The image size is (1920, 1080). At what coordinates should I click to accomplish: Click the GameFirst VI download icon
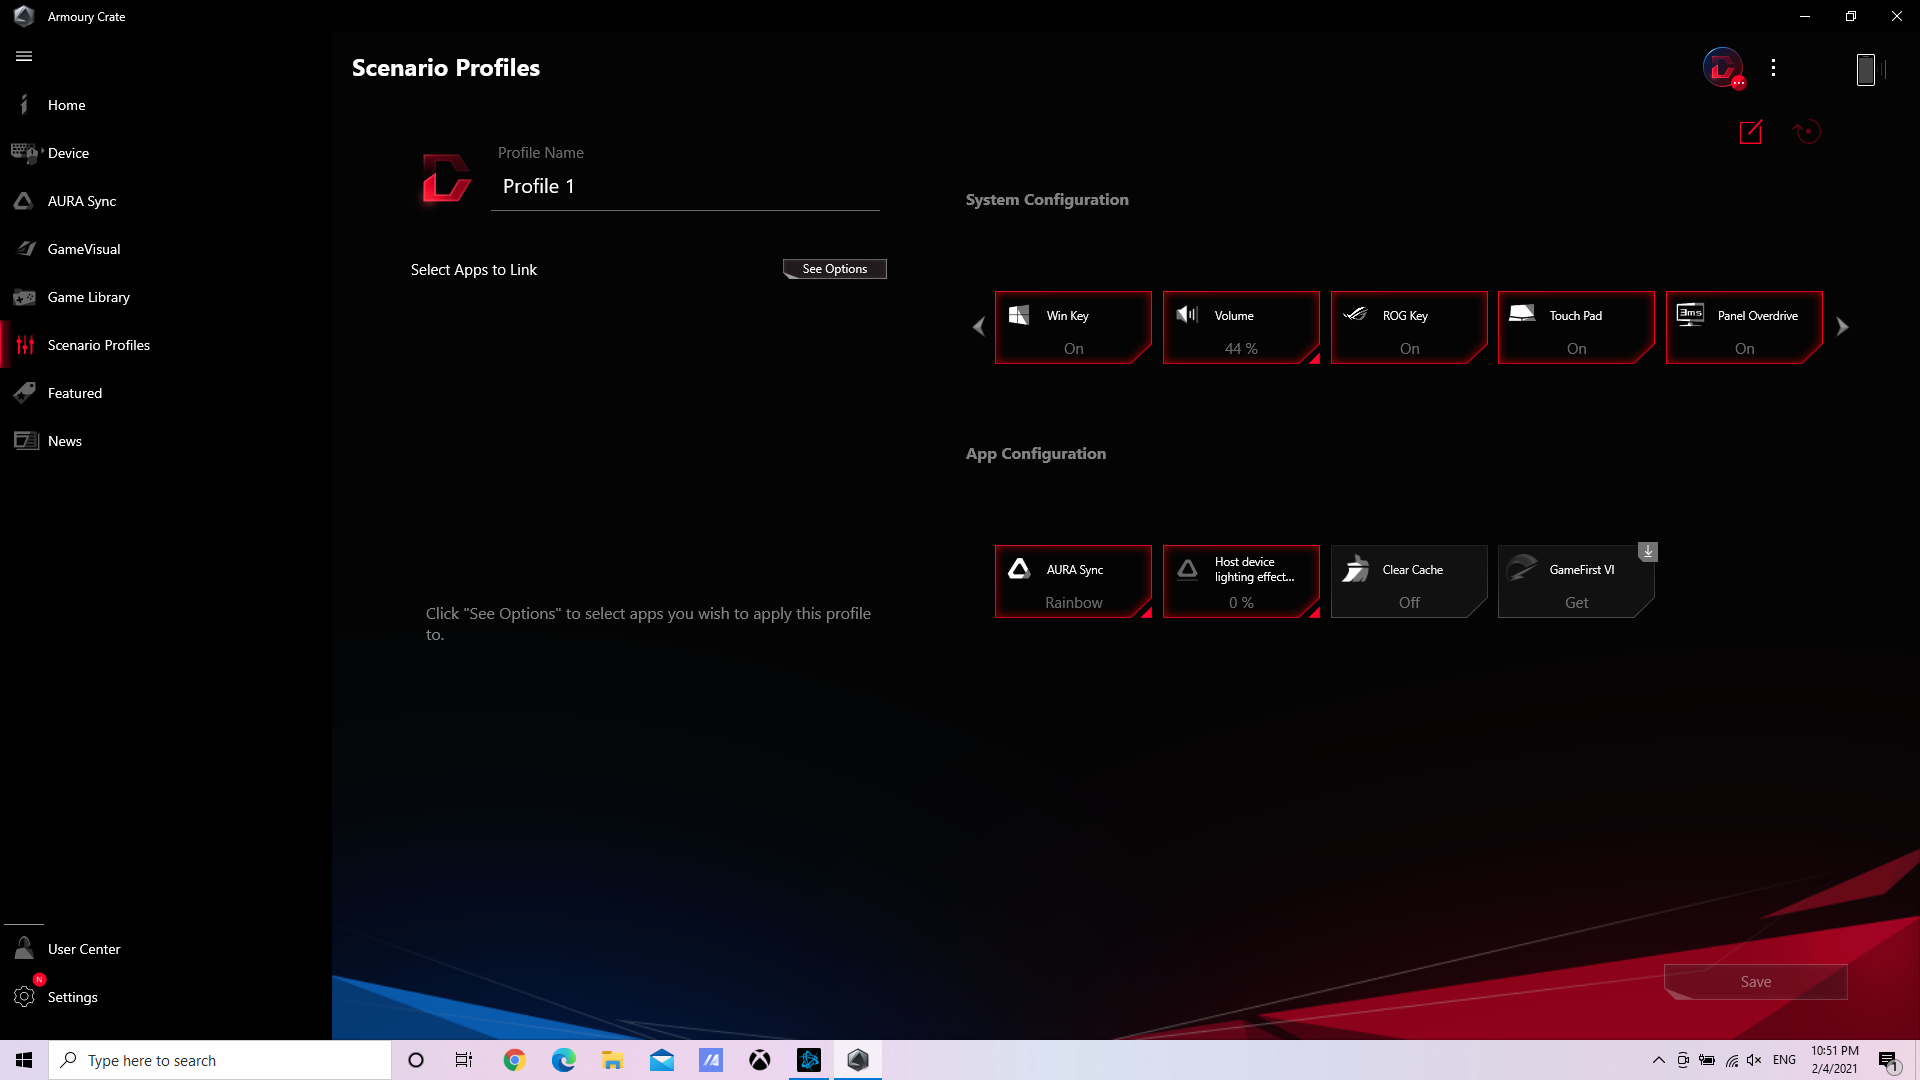click(x=1648, y=552)
